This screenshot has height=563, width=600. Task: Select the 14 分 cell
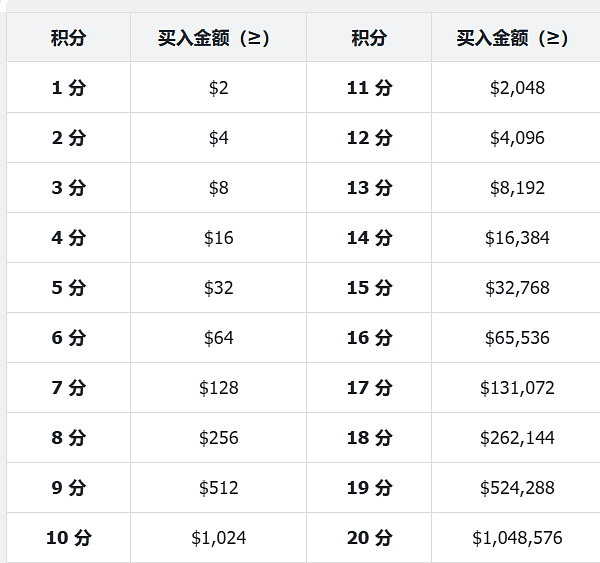click(x=369, y=238)
